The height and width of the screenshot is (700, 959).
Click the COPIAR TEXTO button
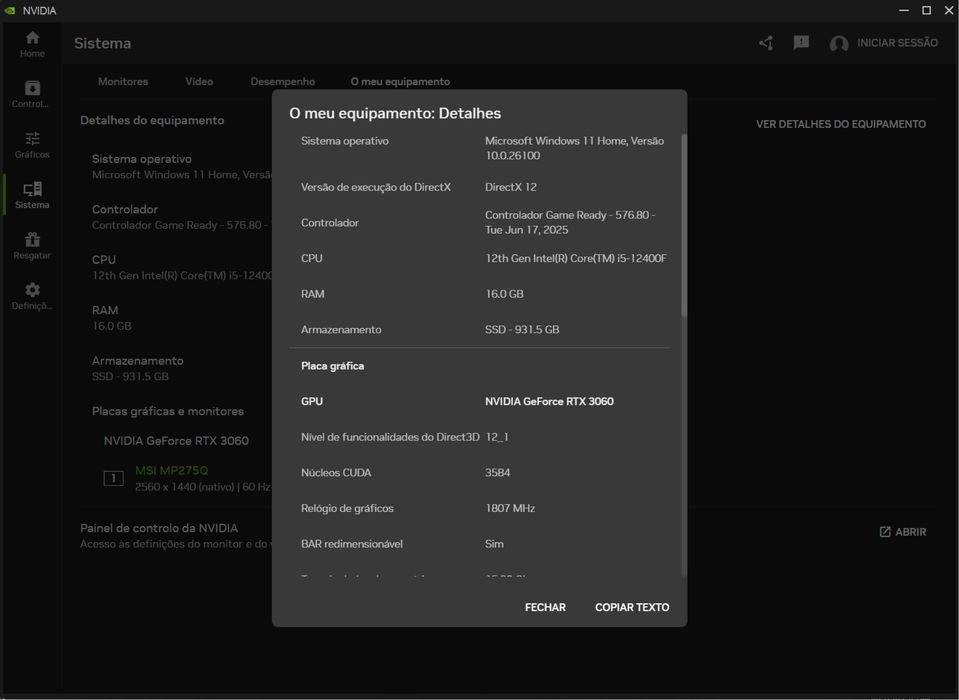[x=632, y=607]
